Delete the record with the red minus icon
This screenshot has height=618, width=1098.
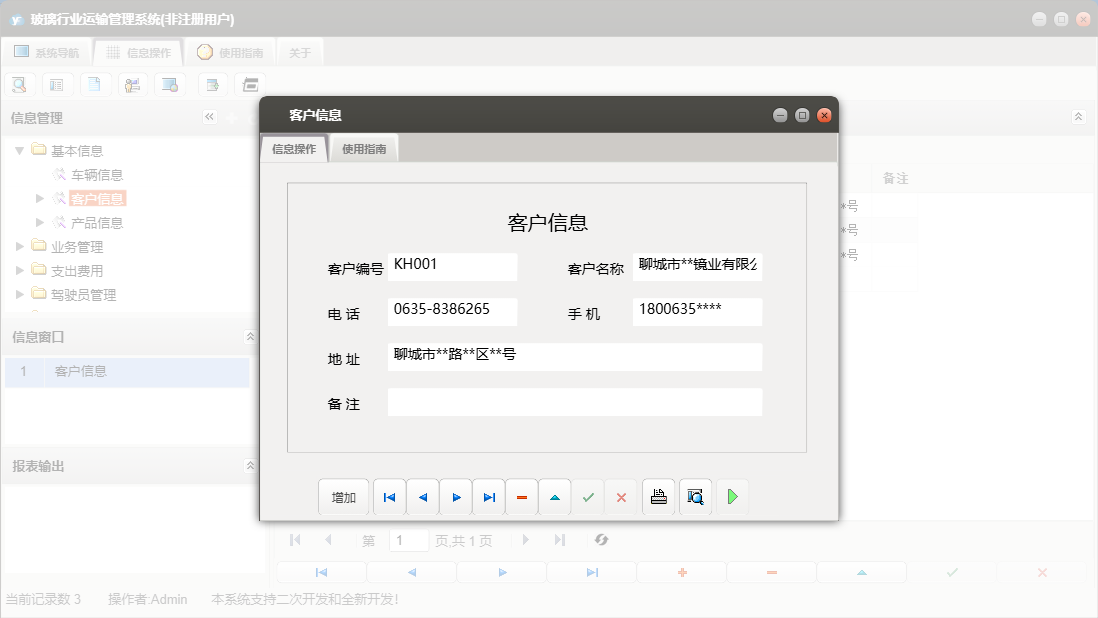tap(521, 496)
